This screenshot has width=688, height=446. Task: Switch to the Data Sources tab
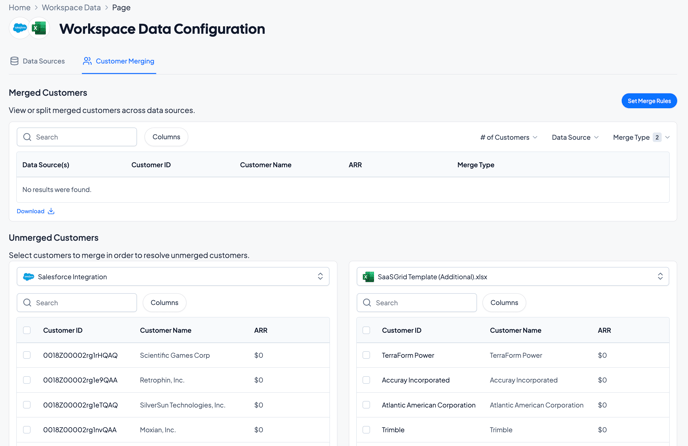pos(37,61)
